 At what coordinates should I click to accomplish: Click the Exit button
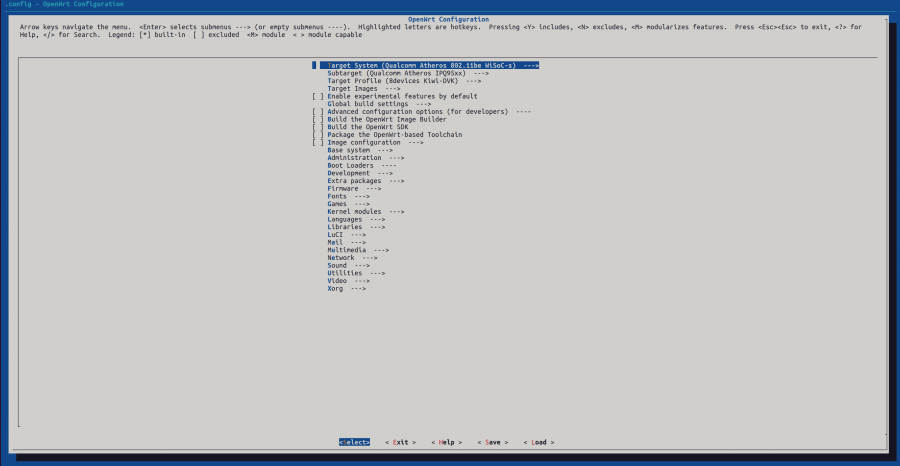401,442
